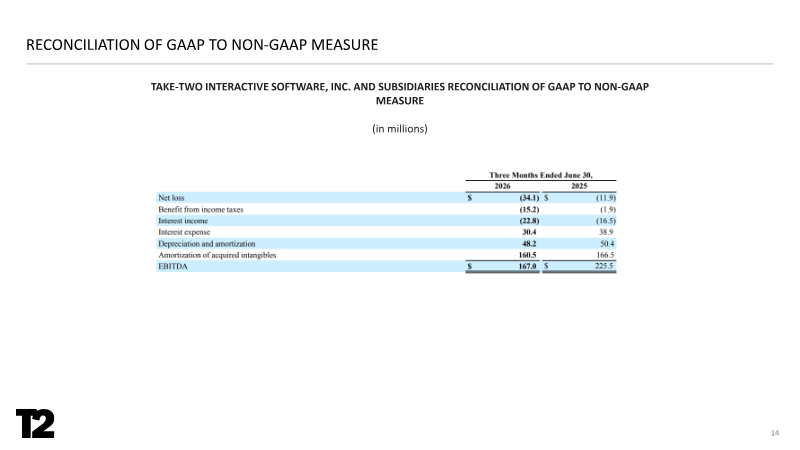
Task: Click the 'EBITDA' row label
Action: pyautogui.click(x=172, y=266)
